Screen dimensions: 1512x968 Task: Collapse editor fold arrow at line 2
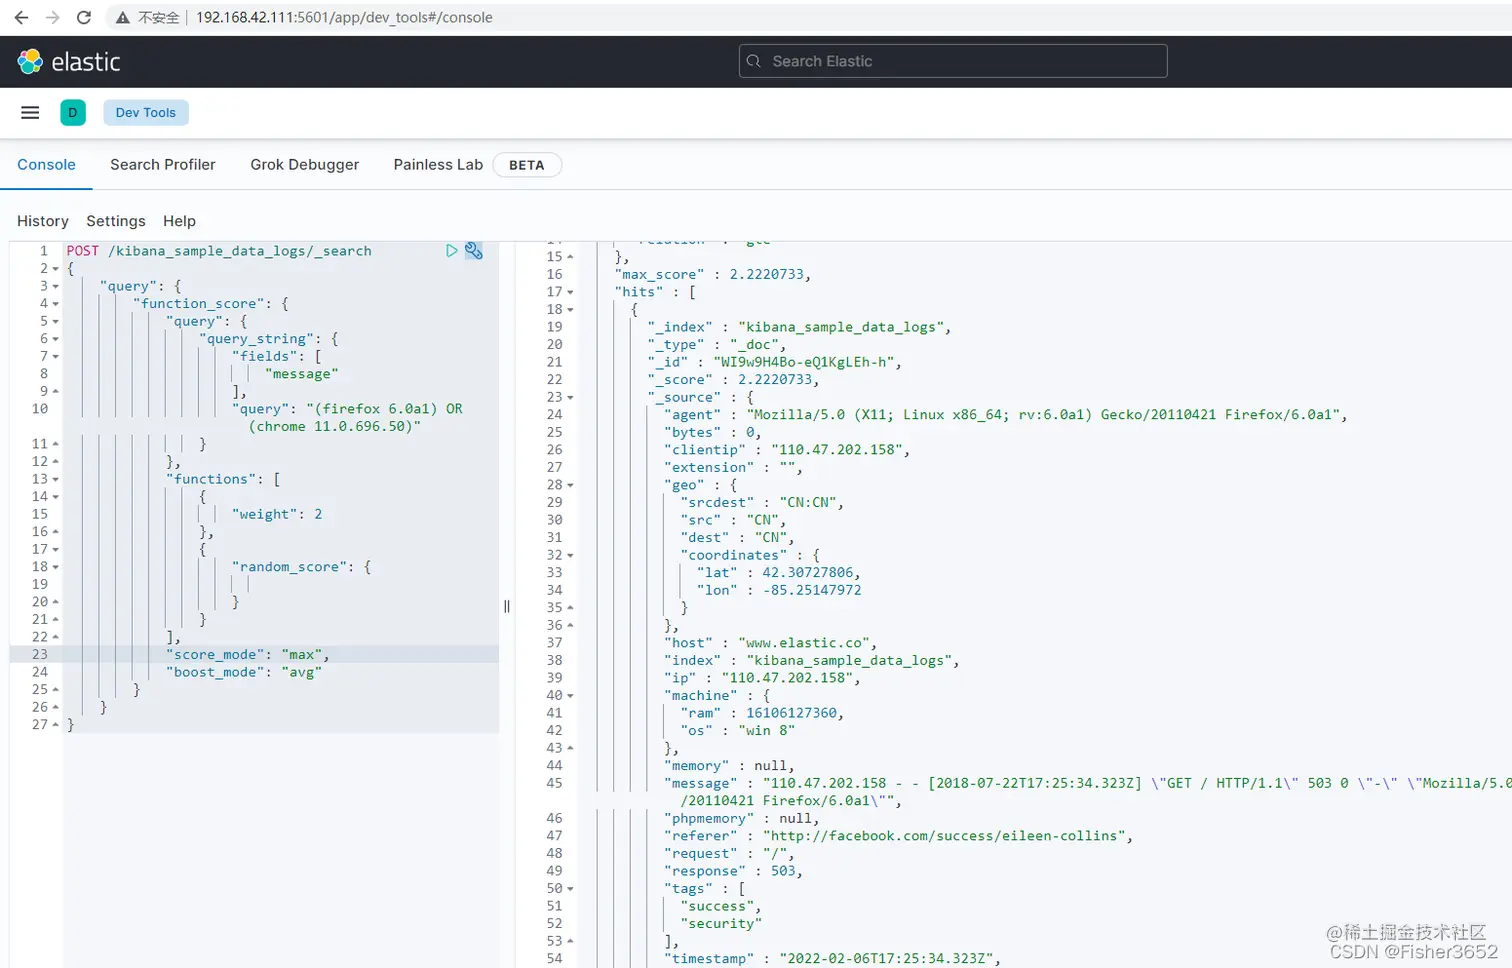click(x=56, y=269)
